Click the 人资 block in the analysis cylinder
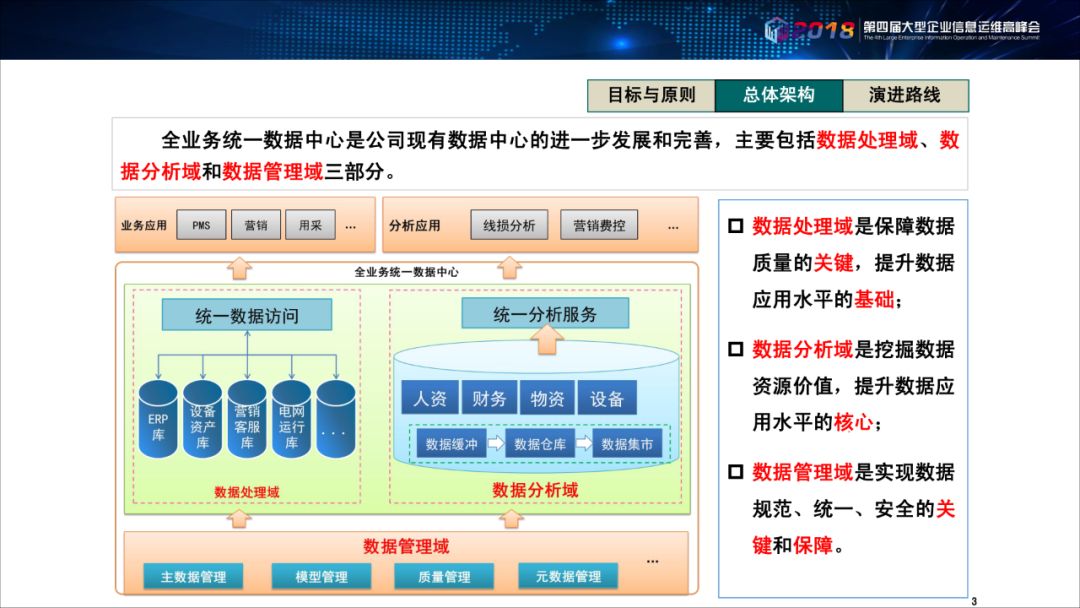The width and height of the screenshot is (1080, 608). tap(430, 398)
